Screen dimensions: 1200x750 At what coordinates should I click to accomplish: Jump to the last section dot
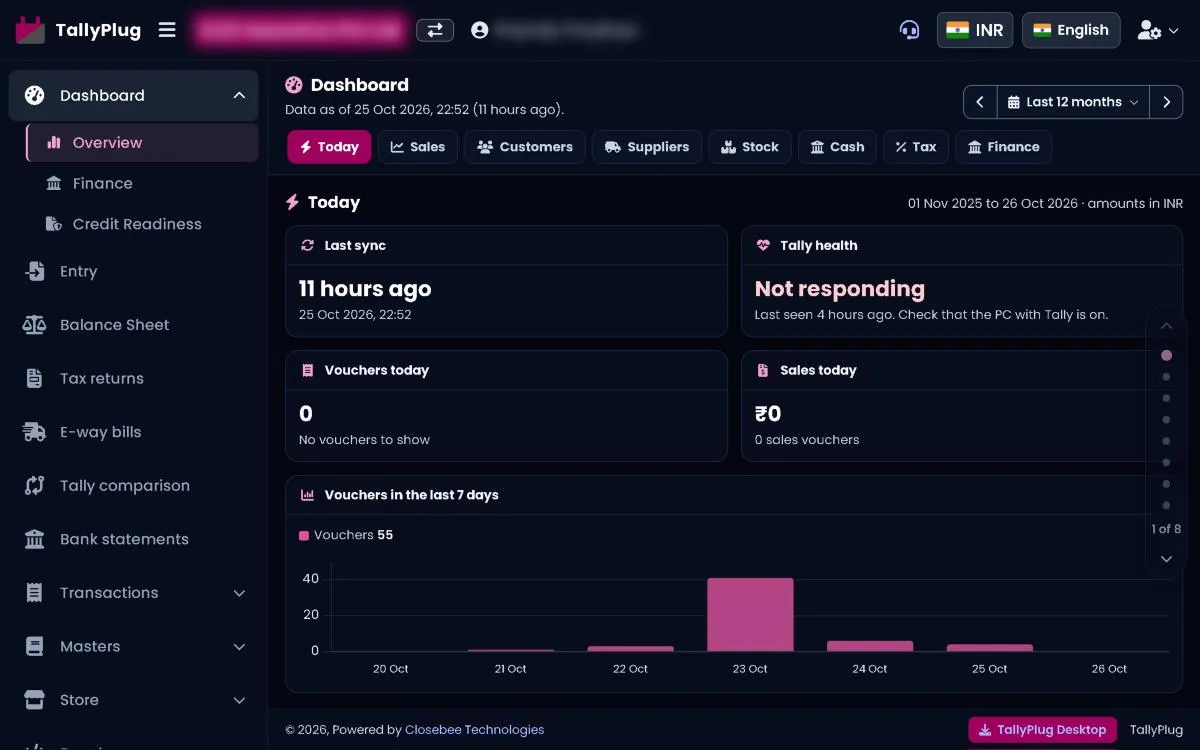[1166, 505]
